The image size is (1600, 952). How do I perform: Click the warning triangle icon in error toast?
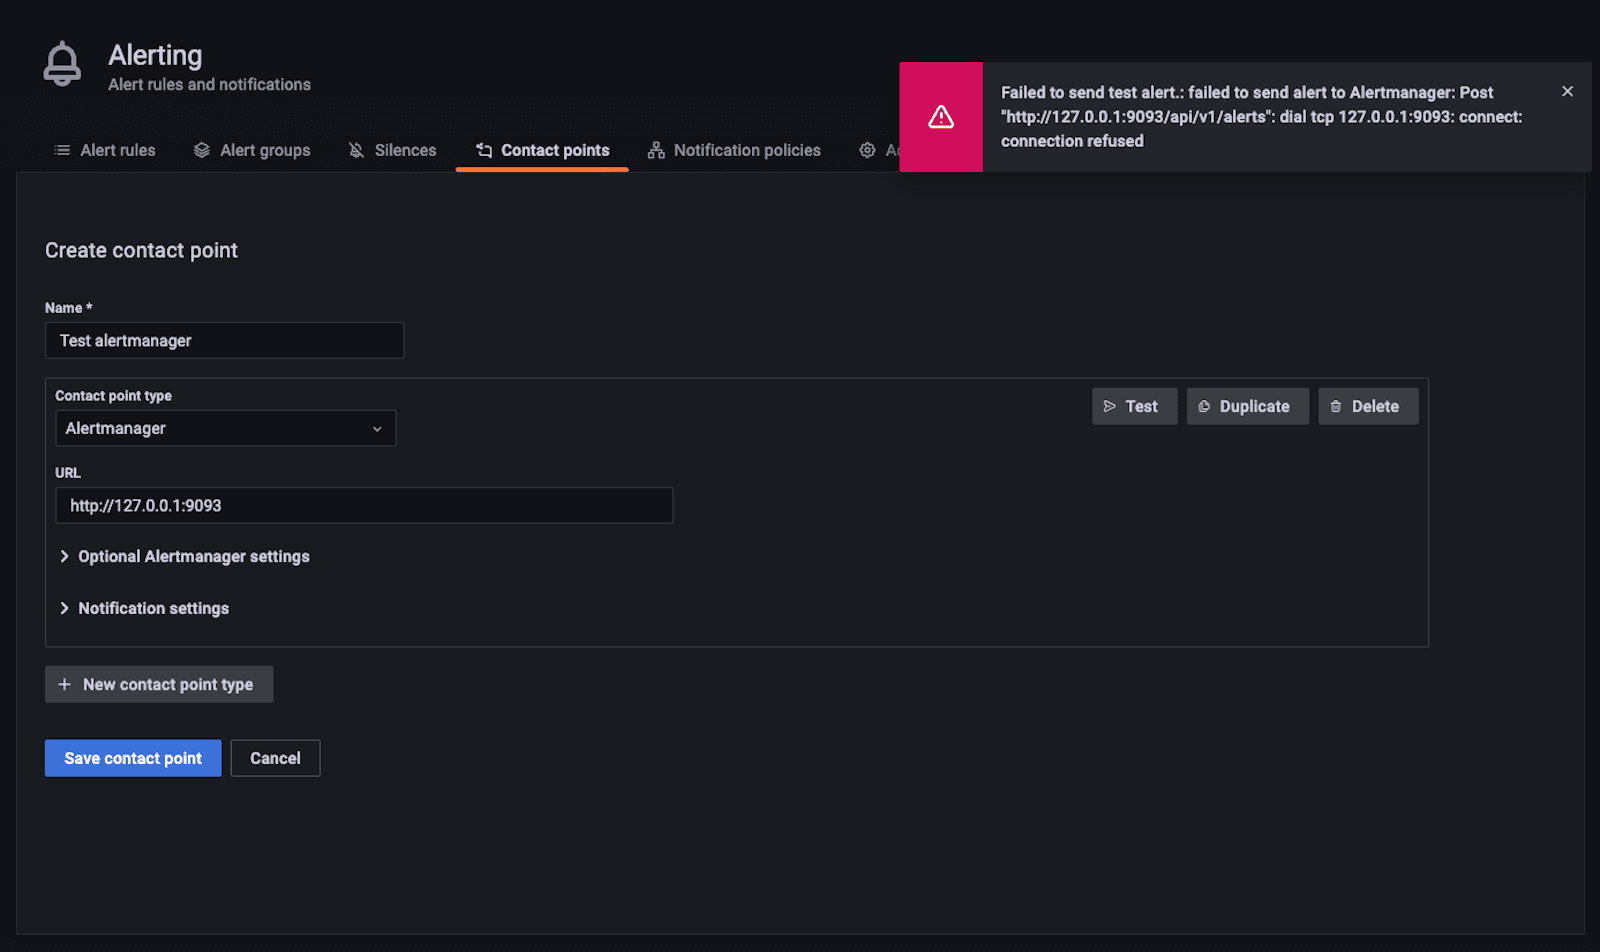(x=941, y=117)
